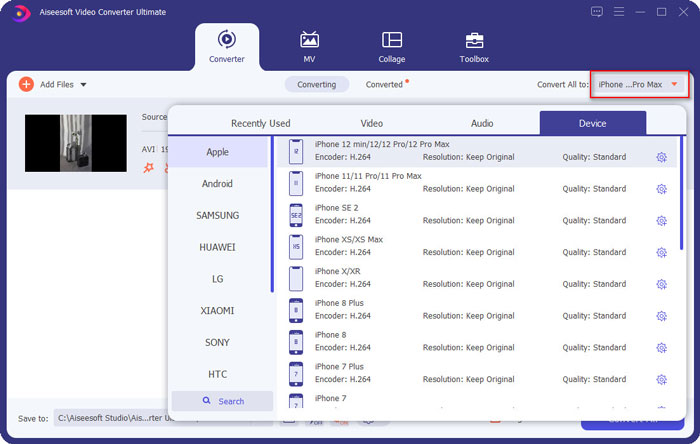The height and width of the screenshot is (444, 700).
Task: Select the iPhone X/XR profile
Action: [x=477, y=278]
